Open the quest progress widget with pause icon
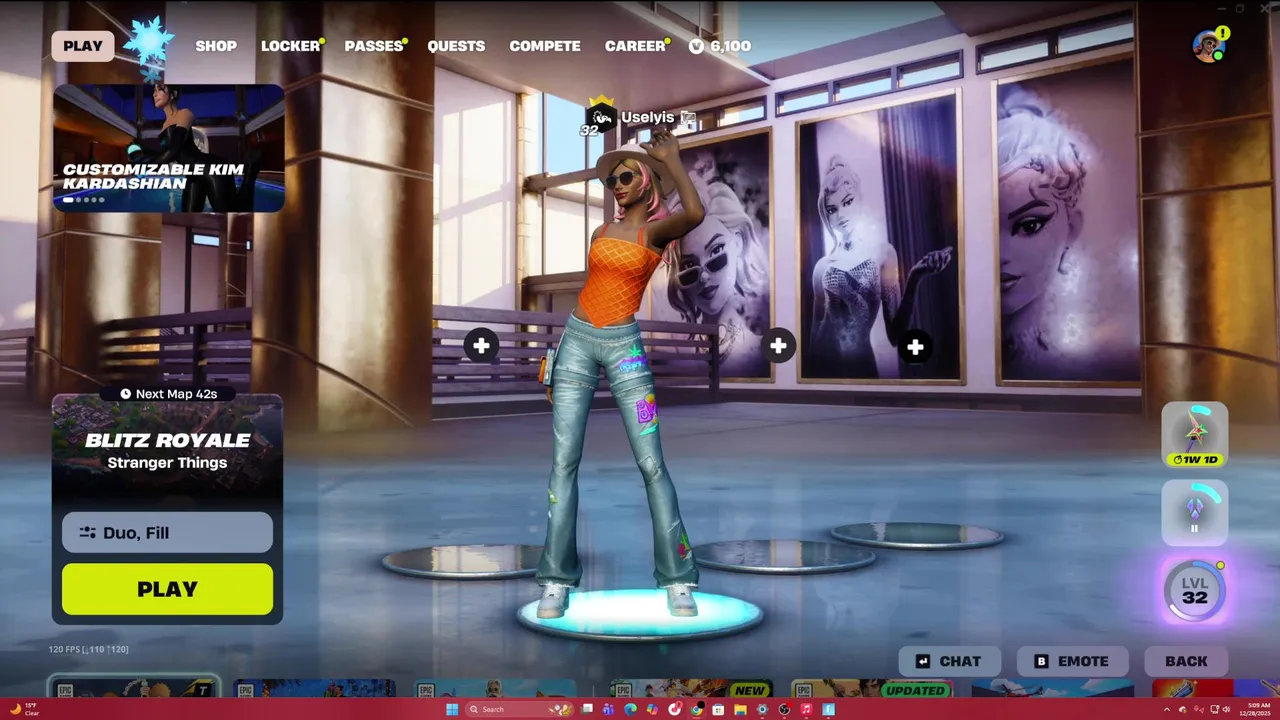 pyautogui.click(x=1194, y=513)
